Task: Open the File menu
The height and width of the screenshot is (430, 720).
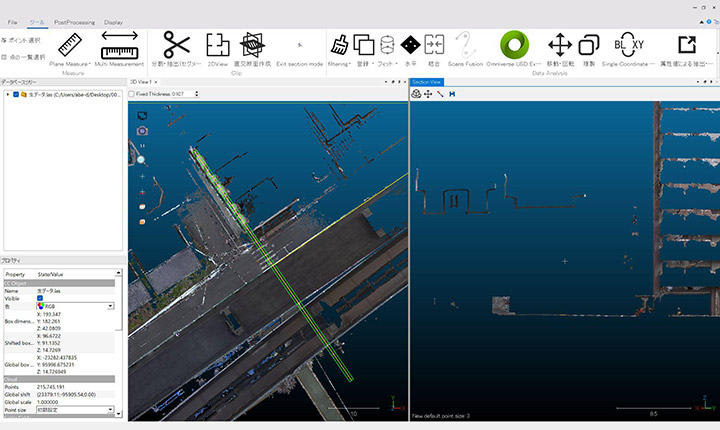Action: click(x=12, y=22)
